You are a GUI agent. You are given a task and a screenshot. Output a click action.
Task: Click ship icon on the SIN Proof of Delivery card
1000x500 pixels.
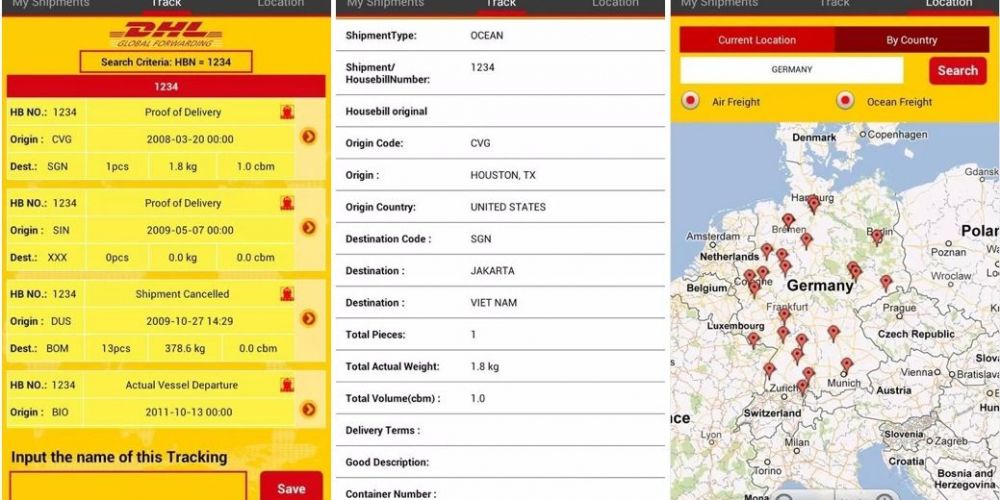point(287,203)
